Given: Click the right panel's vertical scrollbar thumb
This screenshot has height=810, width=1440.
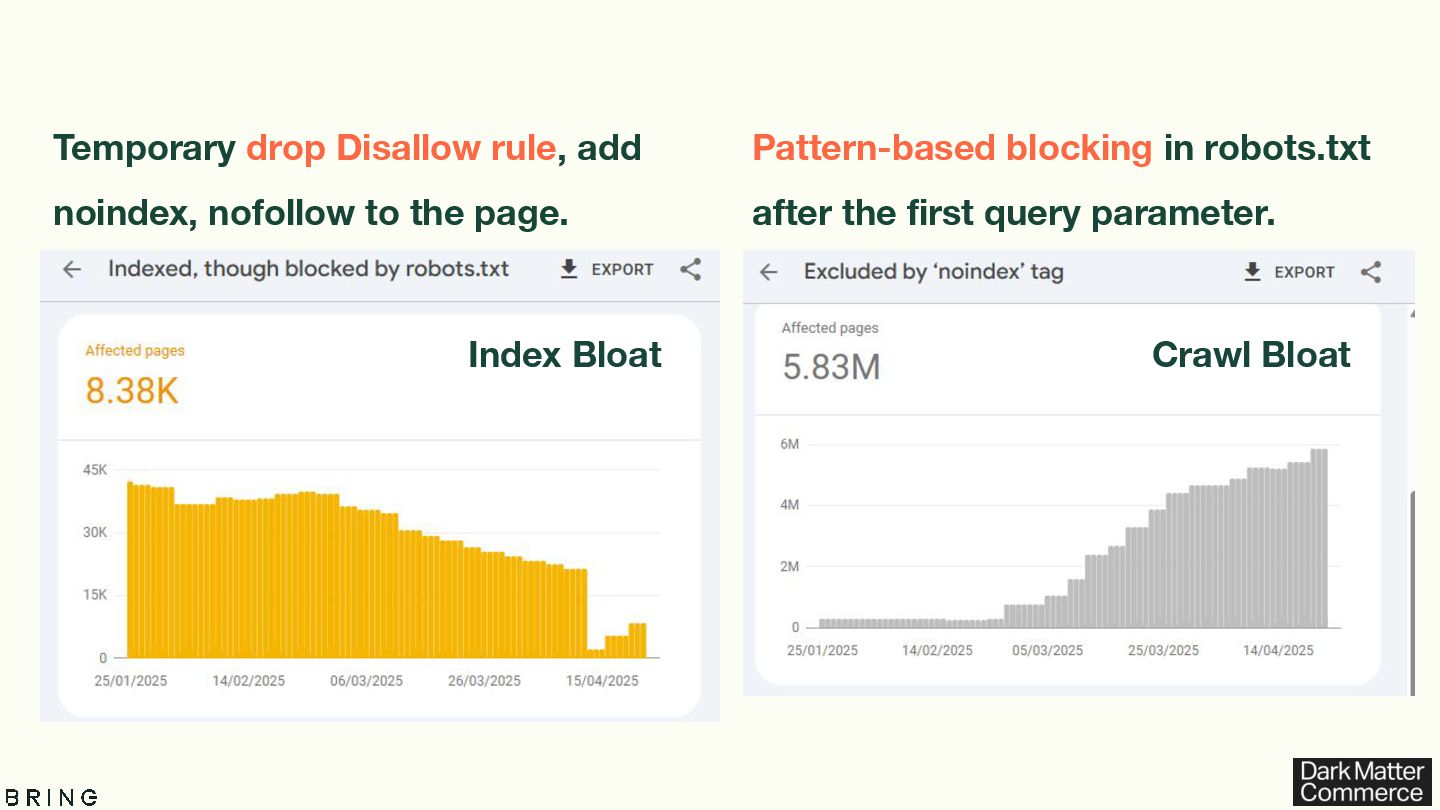Looking at the screenshot, I should [1411, 590].
